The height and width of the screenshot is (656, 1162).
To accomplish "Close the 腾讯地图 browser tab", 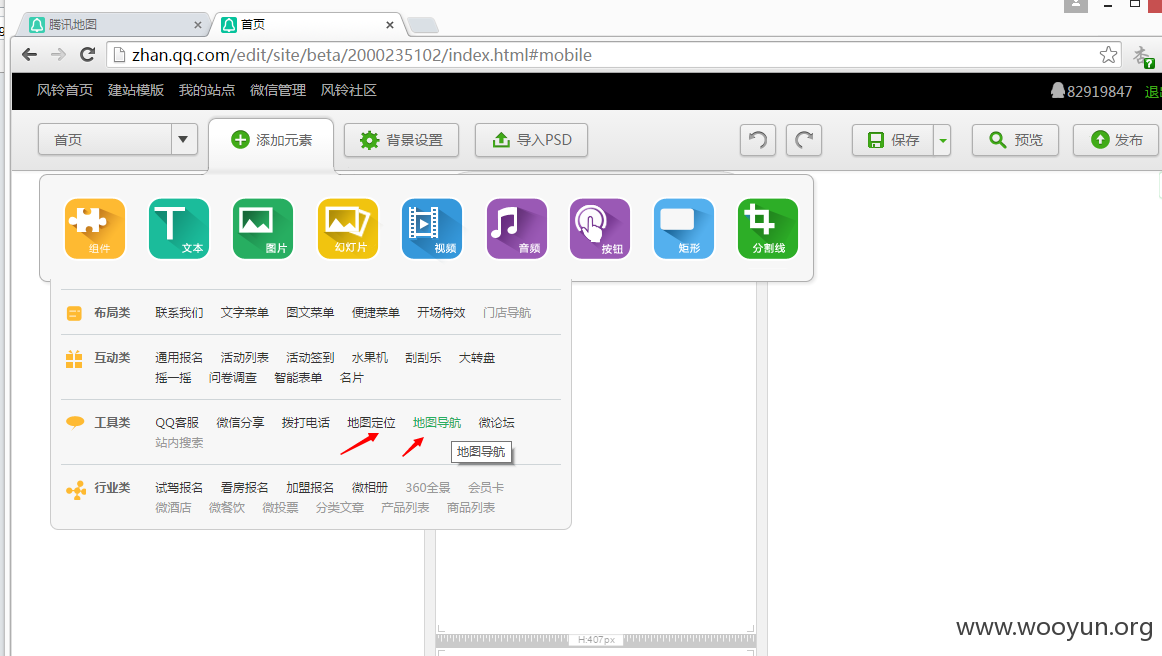I will click(x=197, y=24).
